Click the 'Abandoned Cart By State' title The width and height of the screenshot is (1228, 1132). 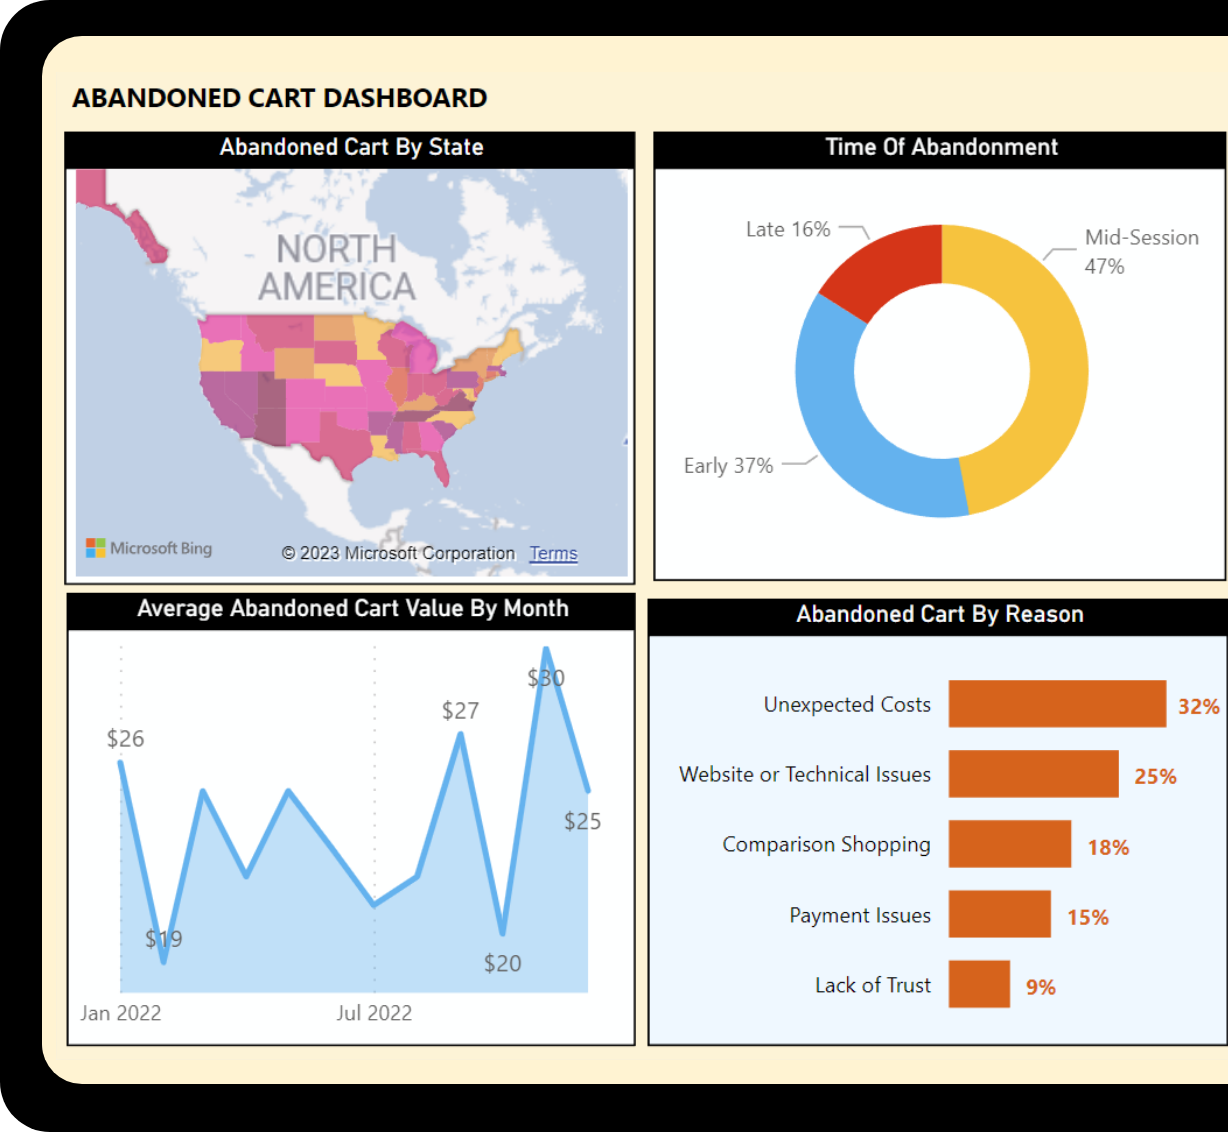pos(351,147)
